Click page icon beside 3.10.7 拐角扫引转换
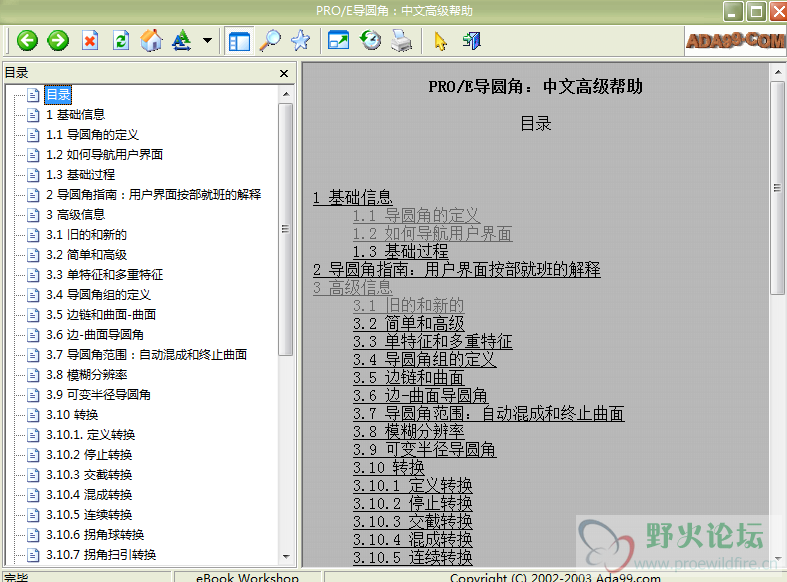The width and height of the screenshot is (787, 582). 33,555
